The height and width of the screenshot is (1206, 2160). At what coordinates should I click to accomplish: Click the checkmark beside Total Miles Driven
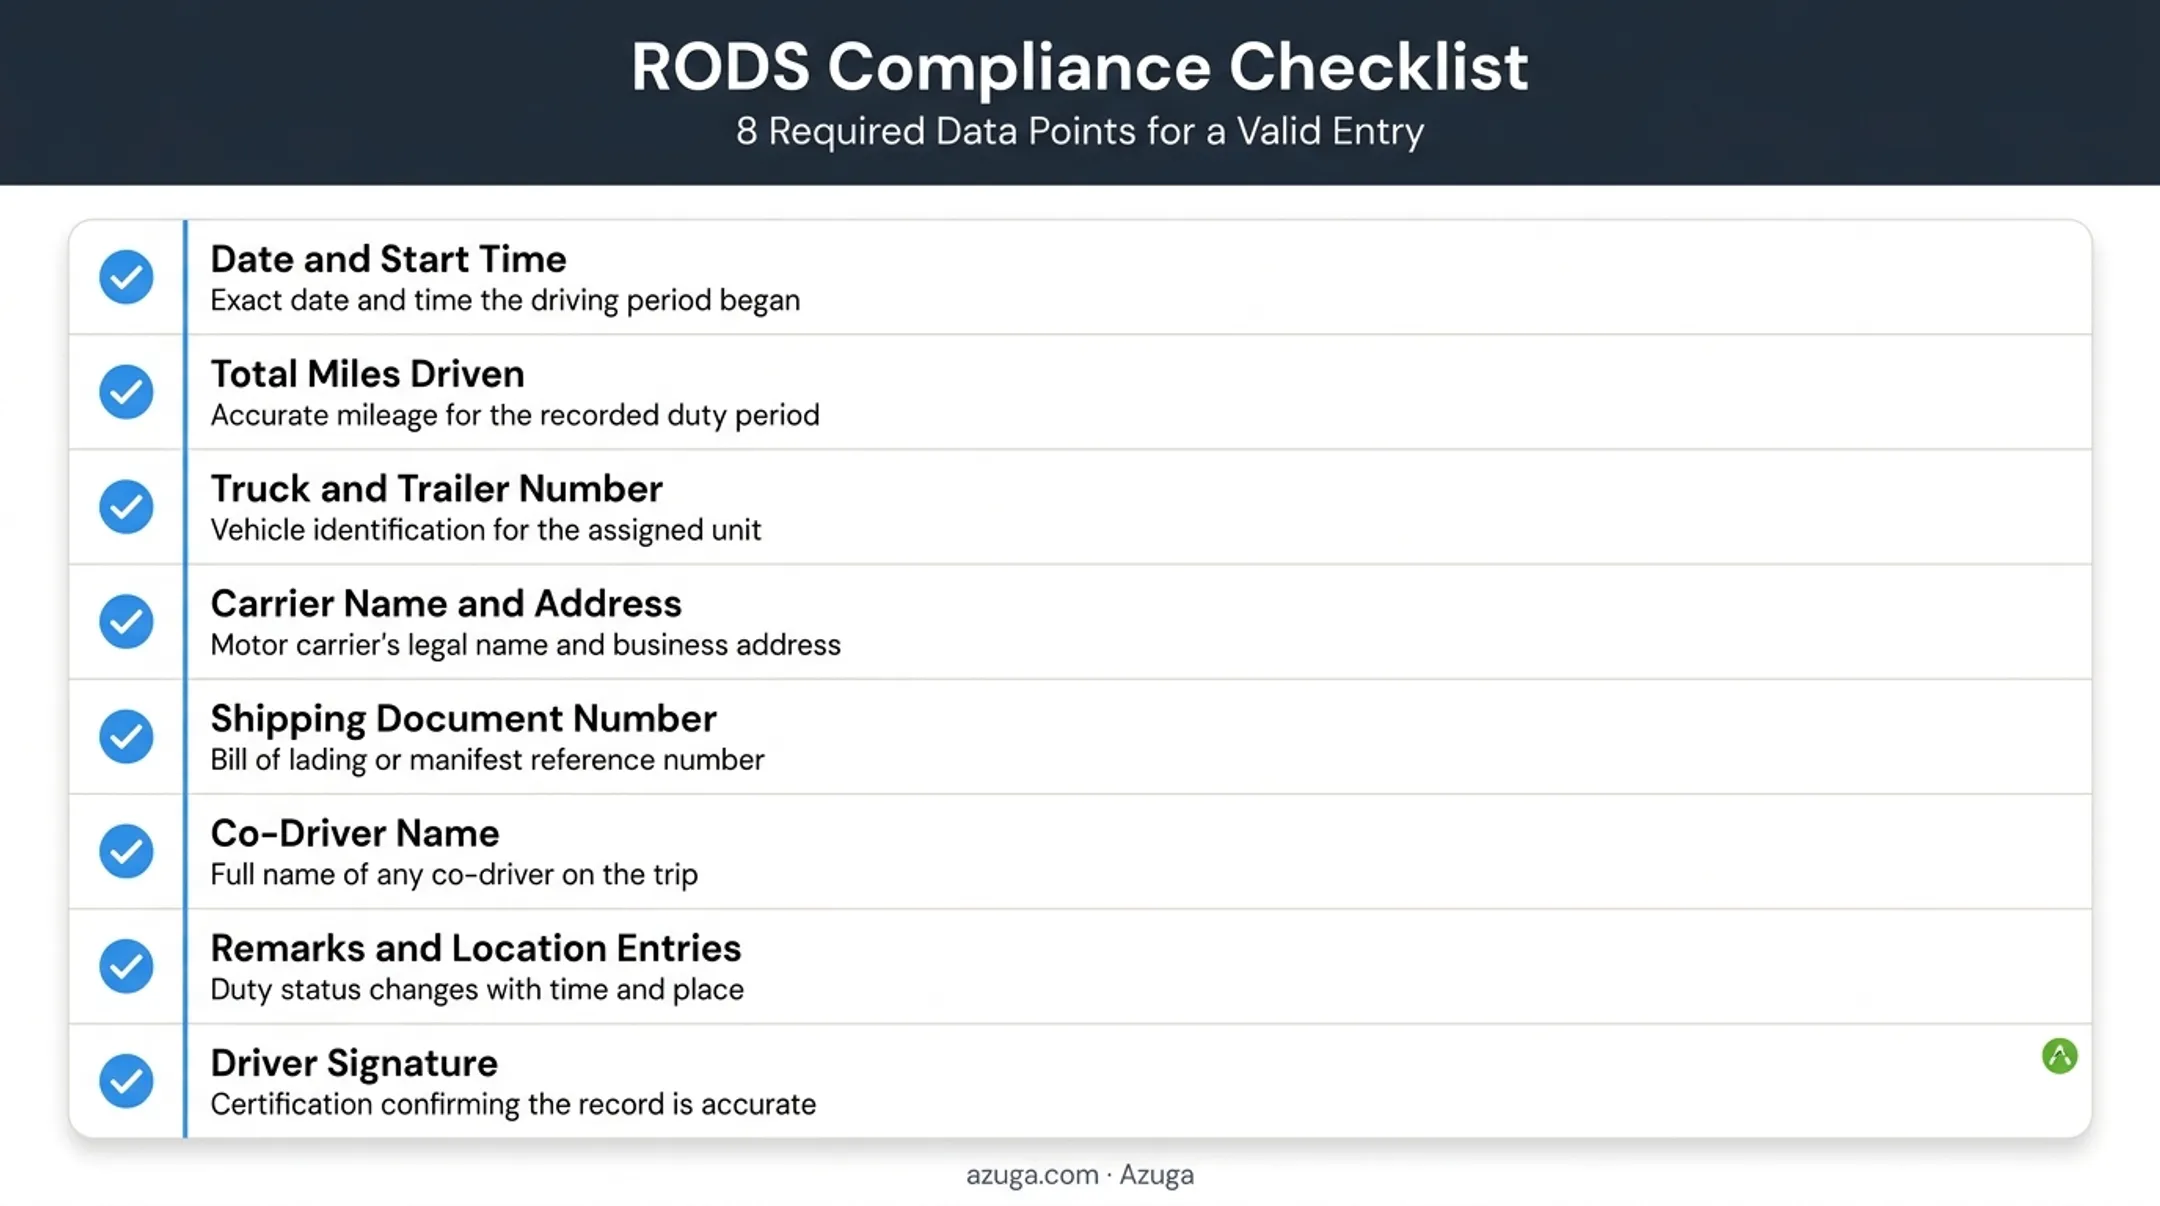coord(126,391)
